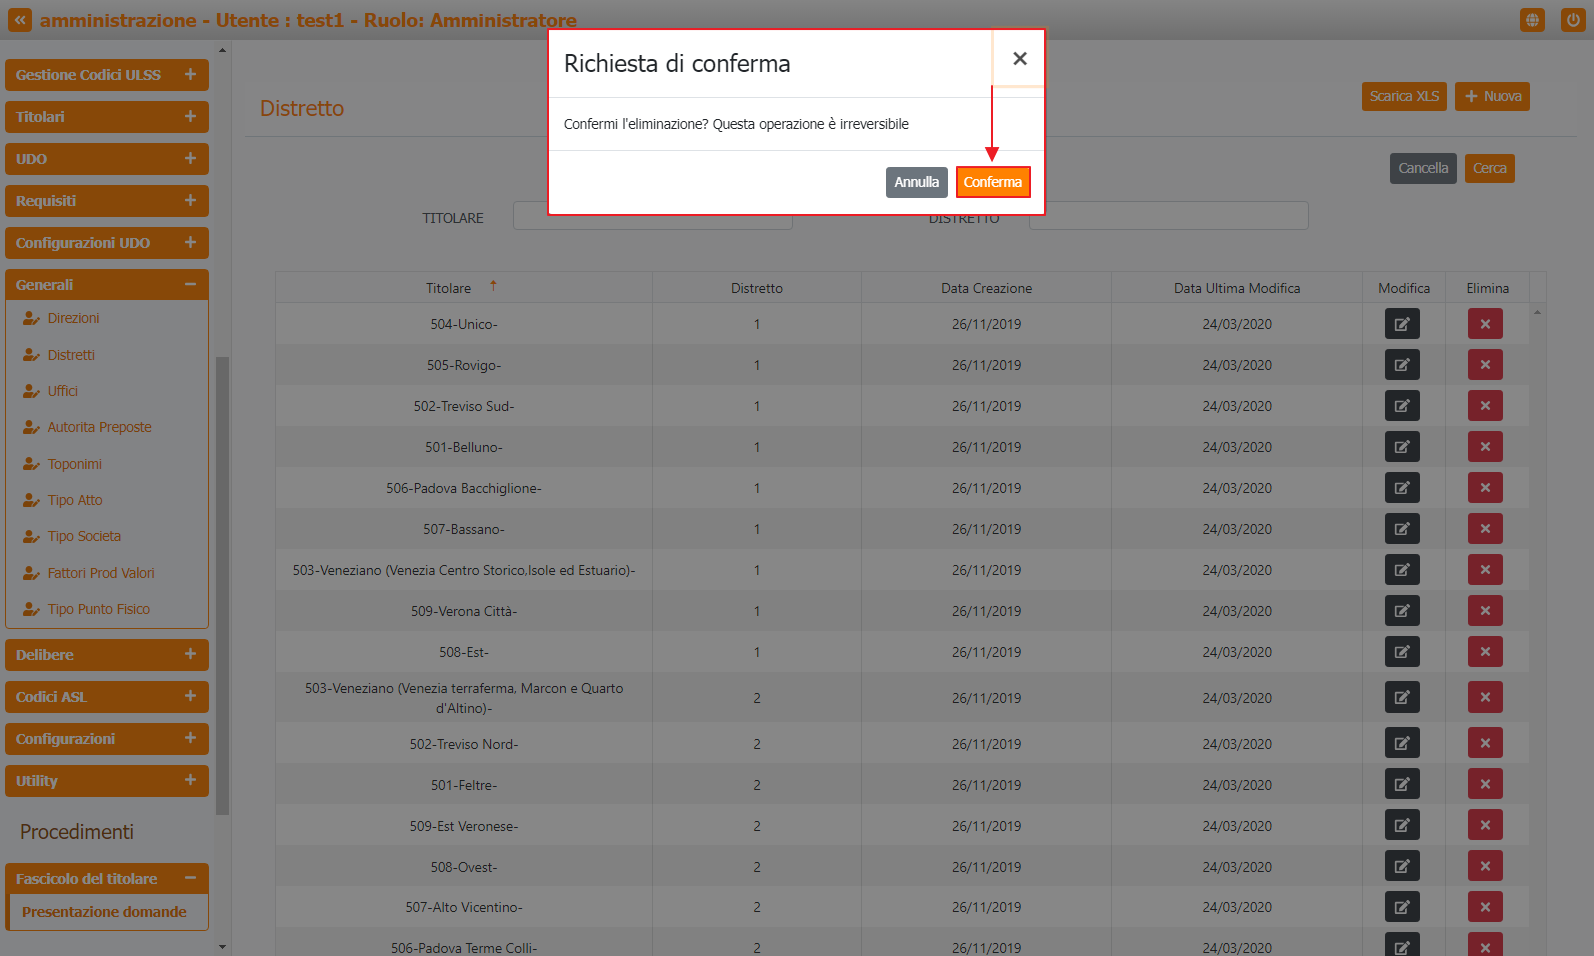Open Tipo Atto menu item
1594x956 pixels.
coord(75,500)
